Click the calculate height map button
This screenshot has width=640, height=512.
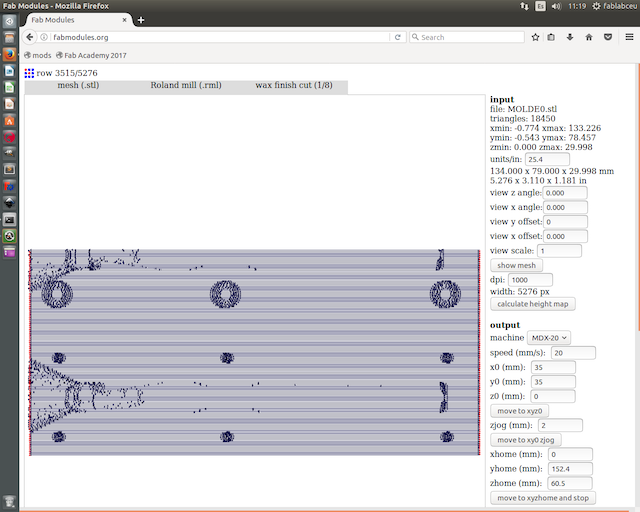click(x=533, y=304)
